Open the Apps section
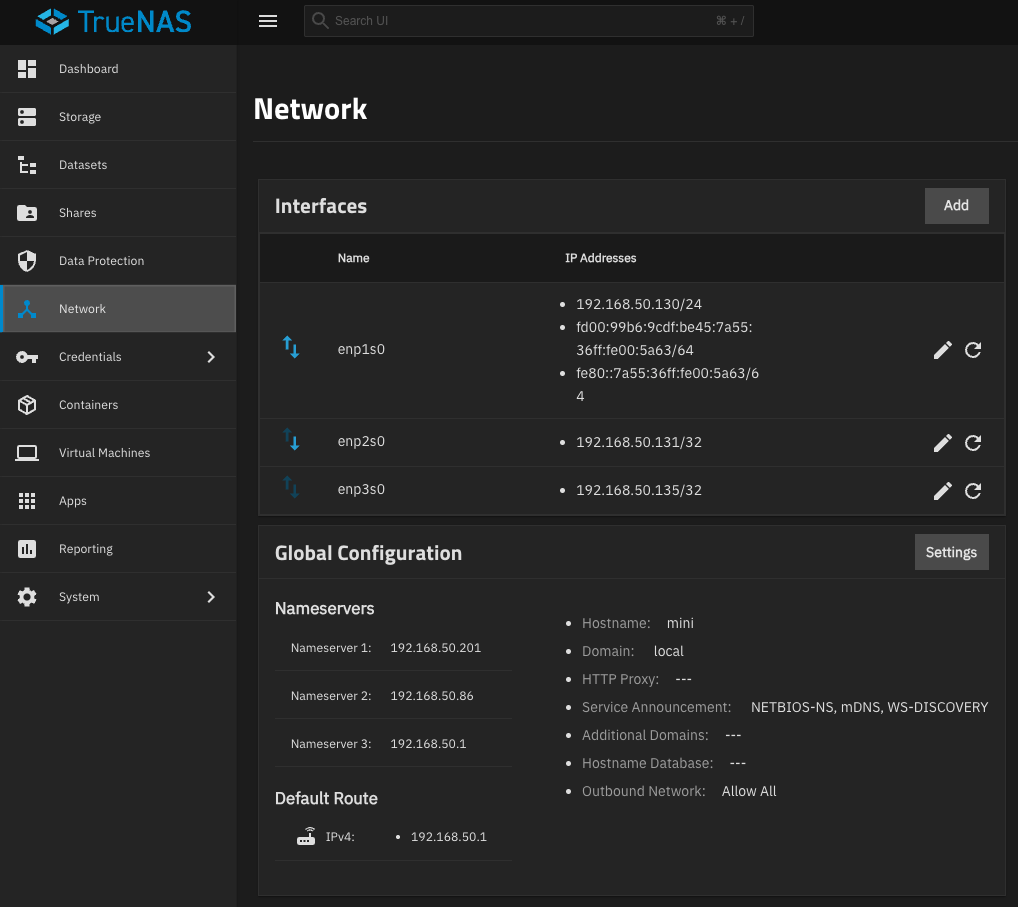The image size is (1018, 907). (x=73, y=501)
